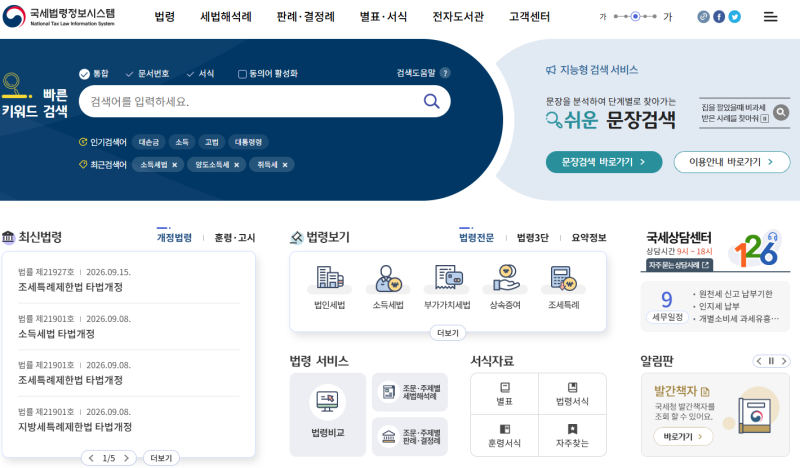Open the Facebook icon in header

click(x=719, y=17)
